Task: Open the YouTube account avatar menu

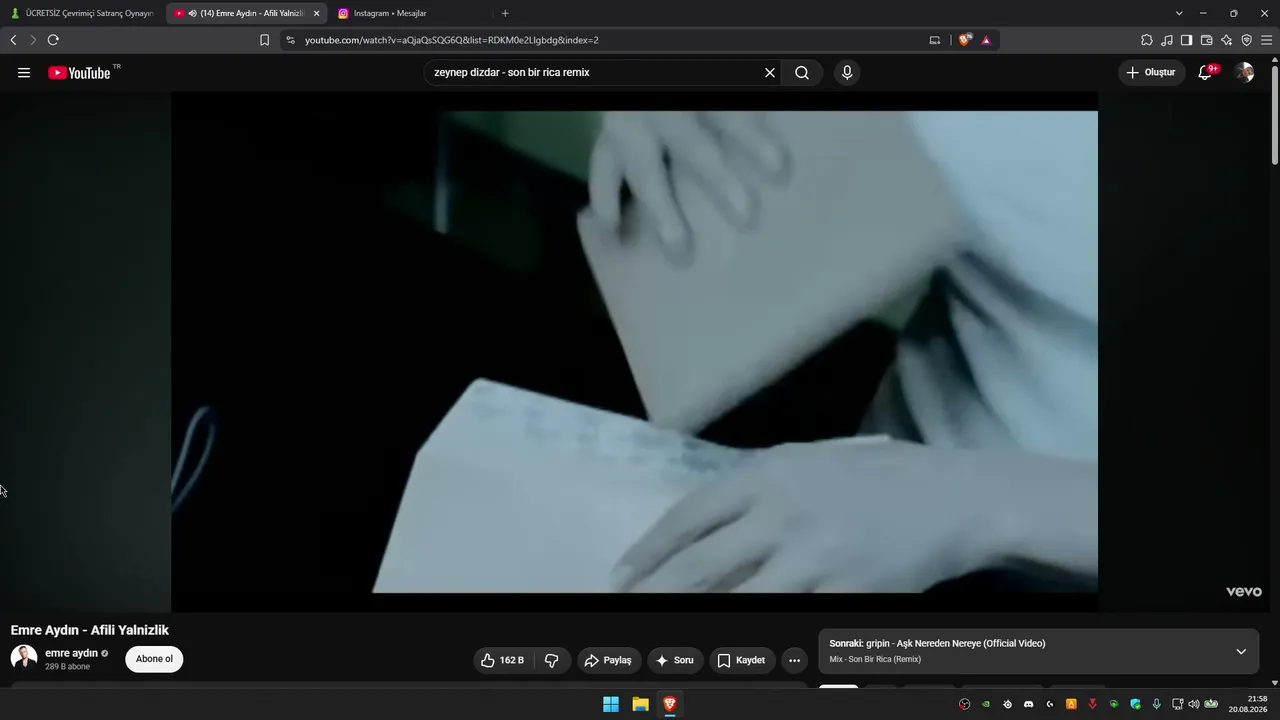Action: [x=1244, y=72]
